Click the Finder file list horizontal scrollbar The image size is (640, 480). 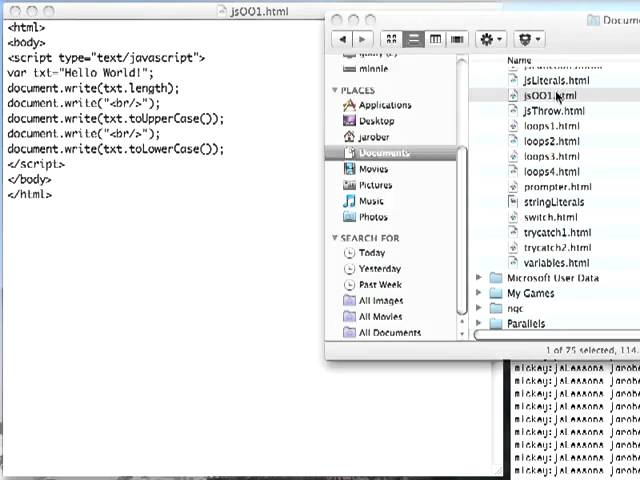pyautogui.click(x=557, y=335)
